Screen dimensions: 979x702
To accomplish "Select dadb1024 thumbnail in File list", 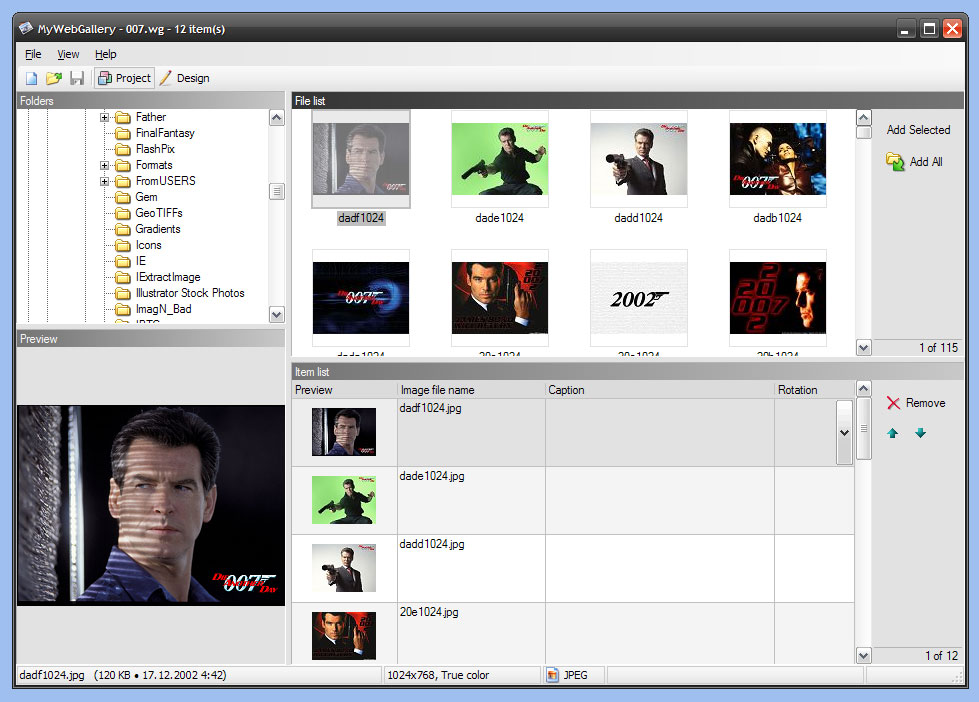I will click(x=777, y=159).
